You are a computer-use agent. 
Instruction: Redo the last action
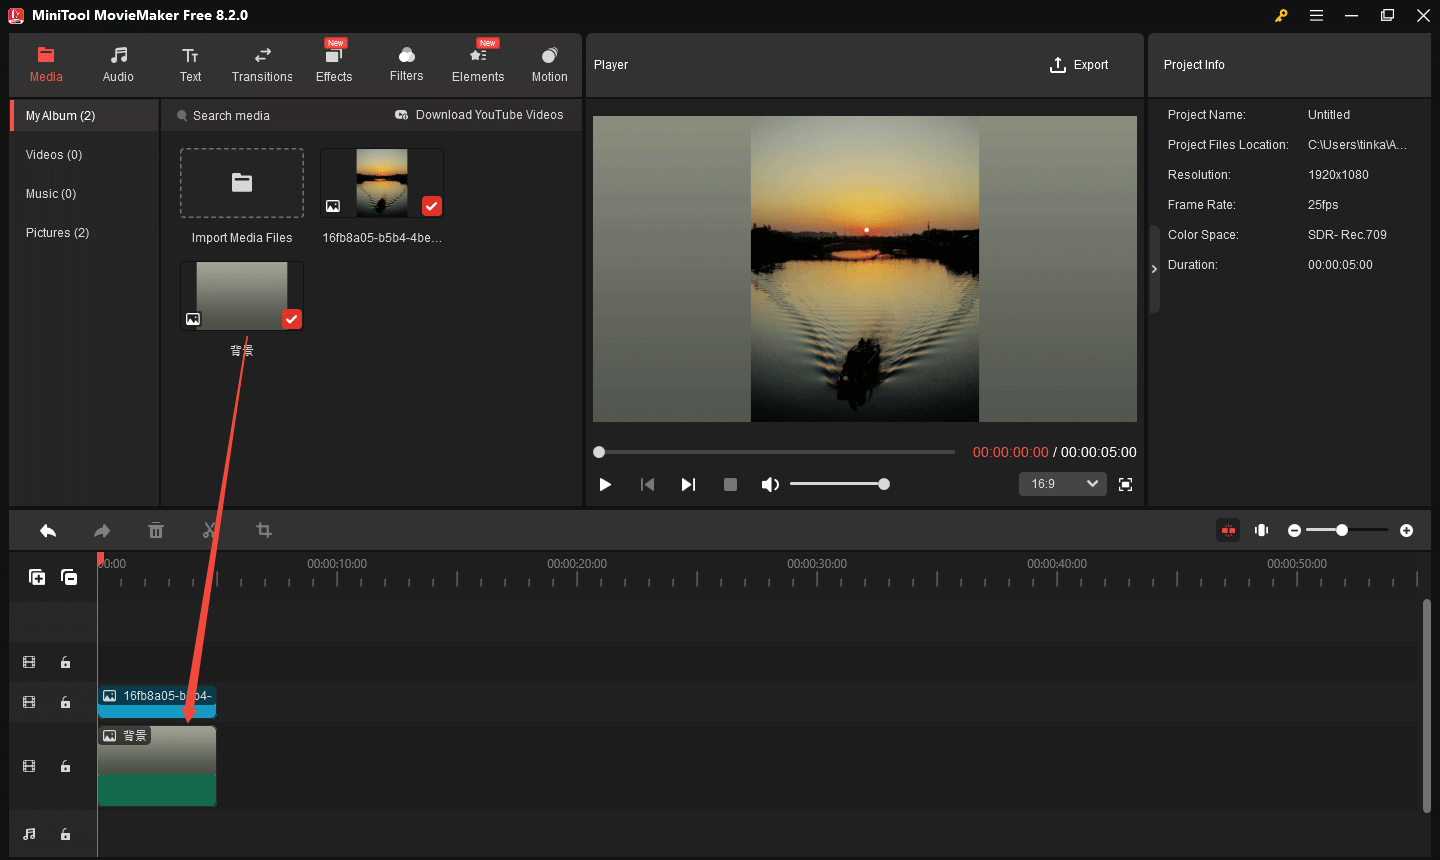(x=102, y=531)
